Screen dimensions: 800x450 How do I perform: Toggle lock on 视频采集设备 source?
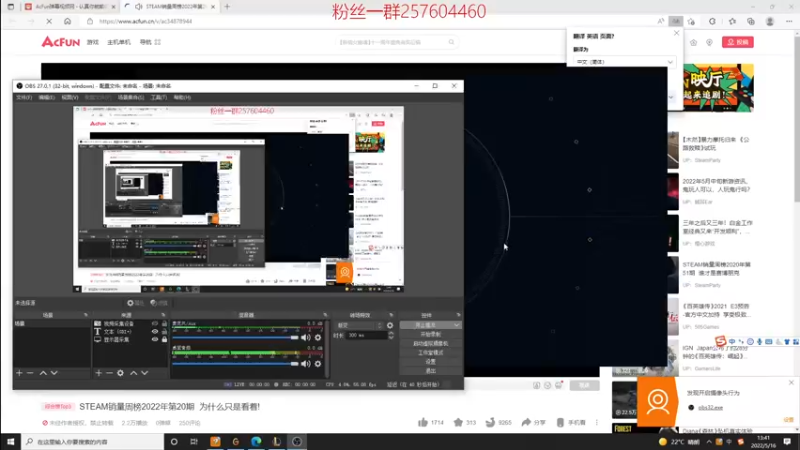click(x=164, y=323)
